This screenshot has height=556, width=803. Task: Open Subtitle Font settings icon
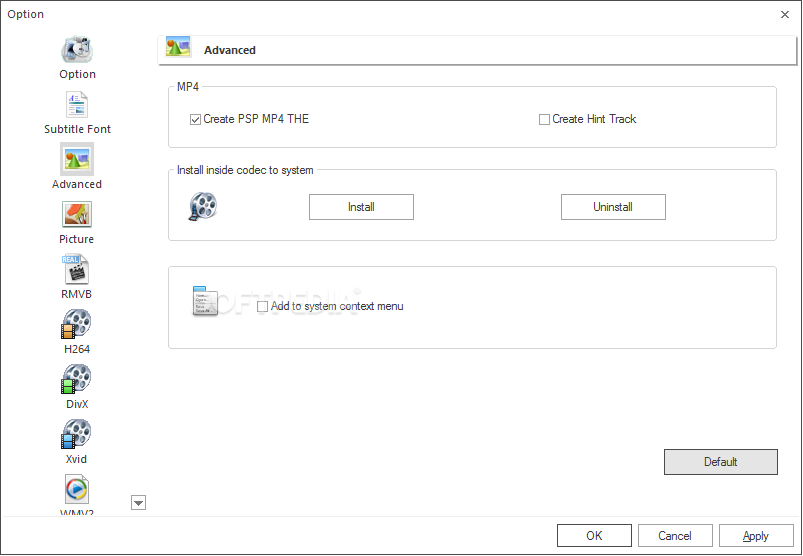(77, 104)
